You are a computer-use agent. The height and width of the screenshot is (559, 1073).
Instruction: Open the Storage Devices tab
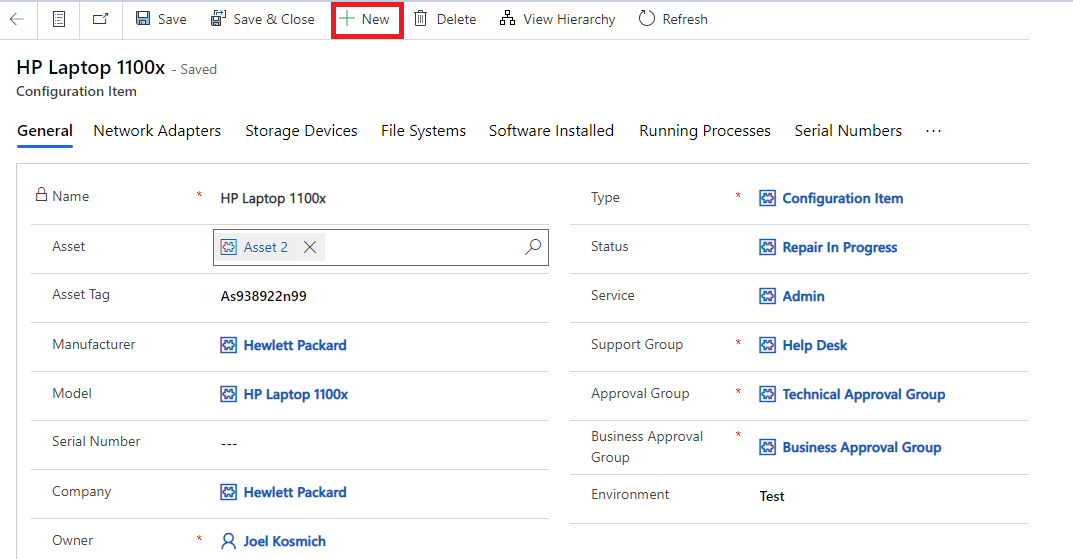tap(301, 131)
